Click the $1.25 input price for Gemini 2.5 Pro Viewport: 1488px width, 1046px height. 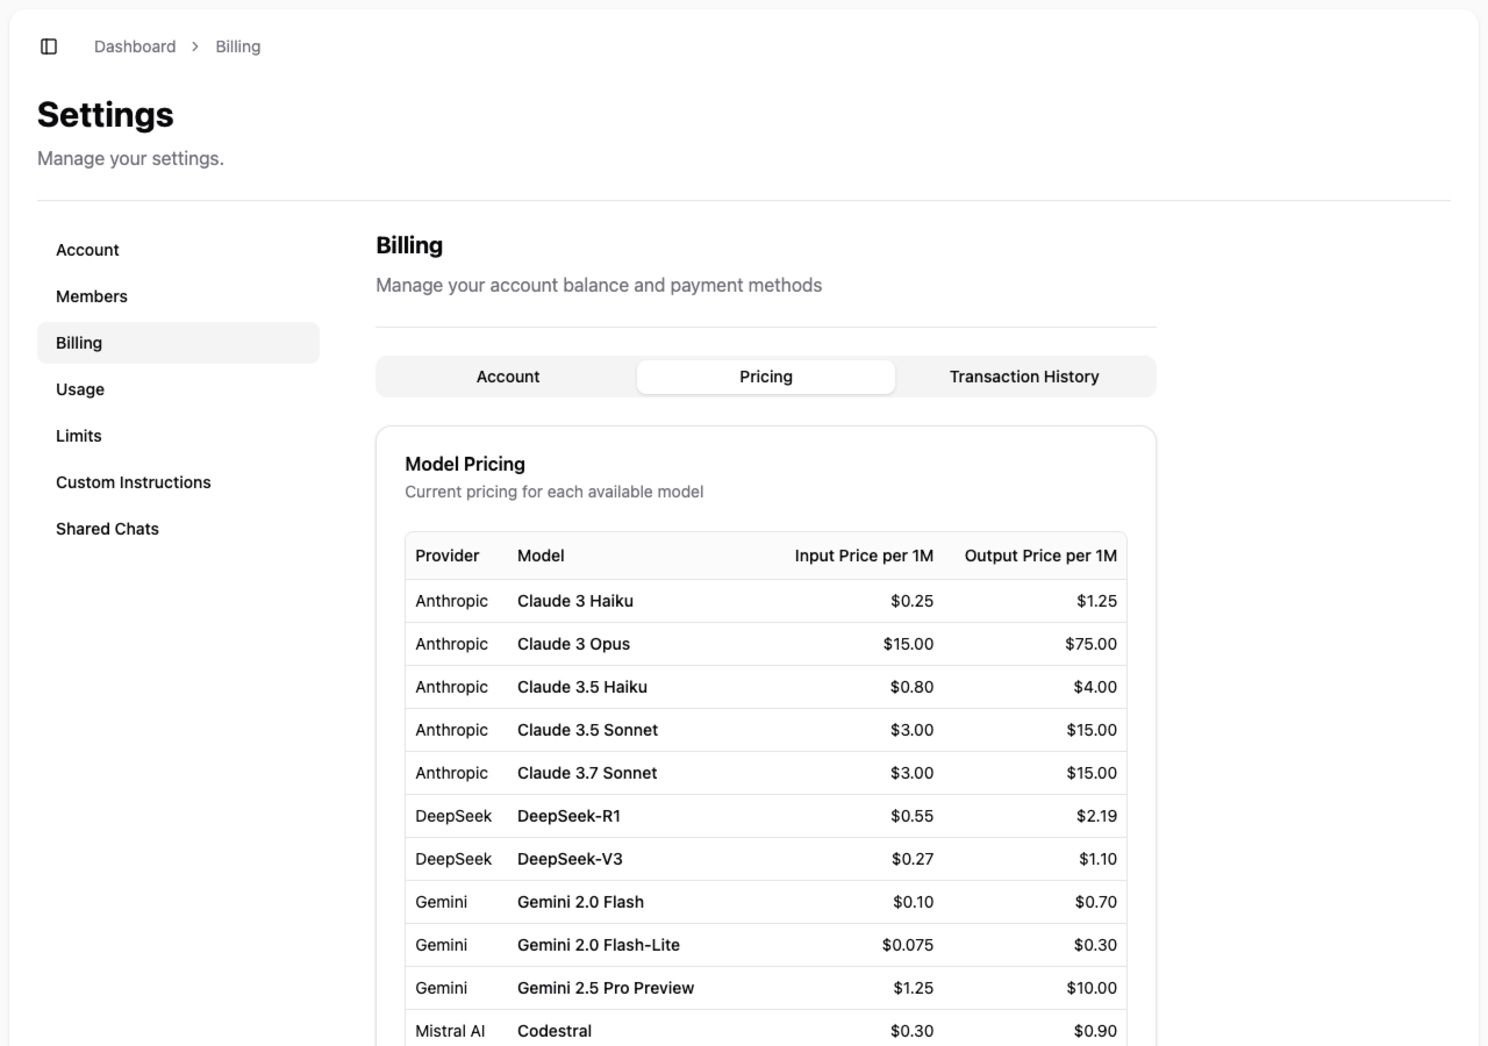coord(913,988)
